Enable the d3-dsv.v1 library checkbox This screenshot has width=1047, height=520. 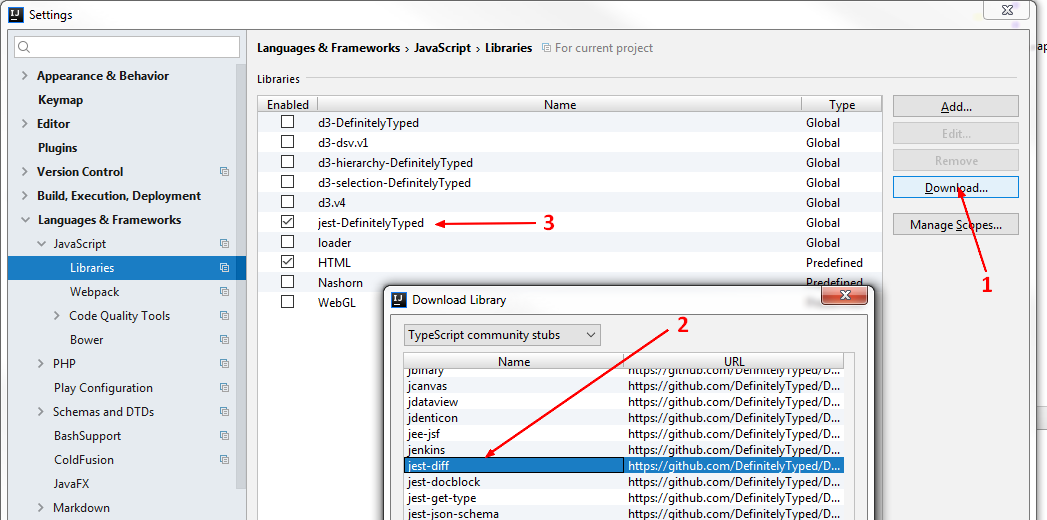[288, 142]
